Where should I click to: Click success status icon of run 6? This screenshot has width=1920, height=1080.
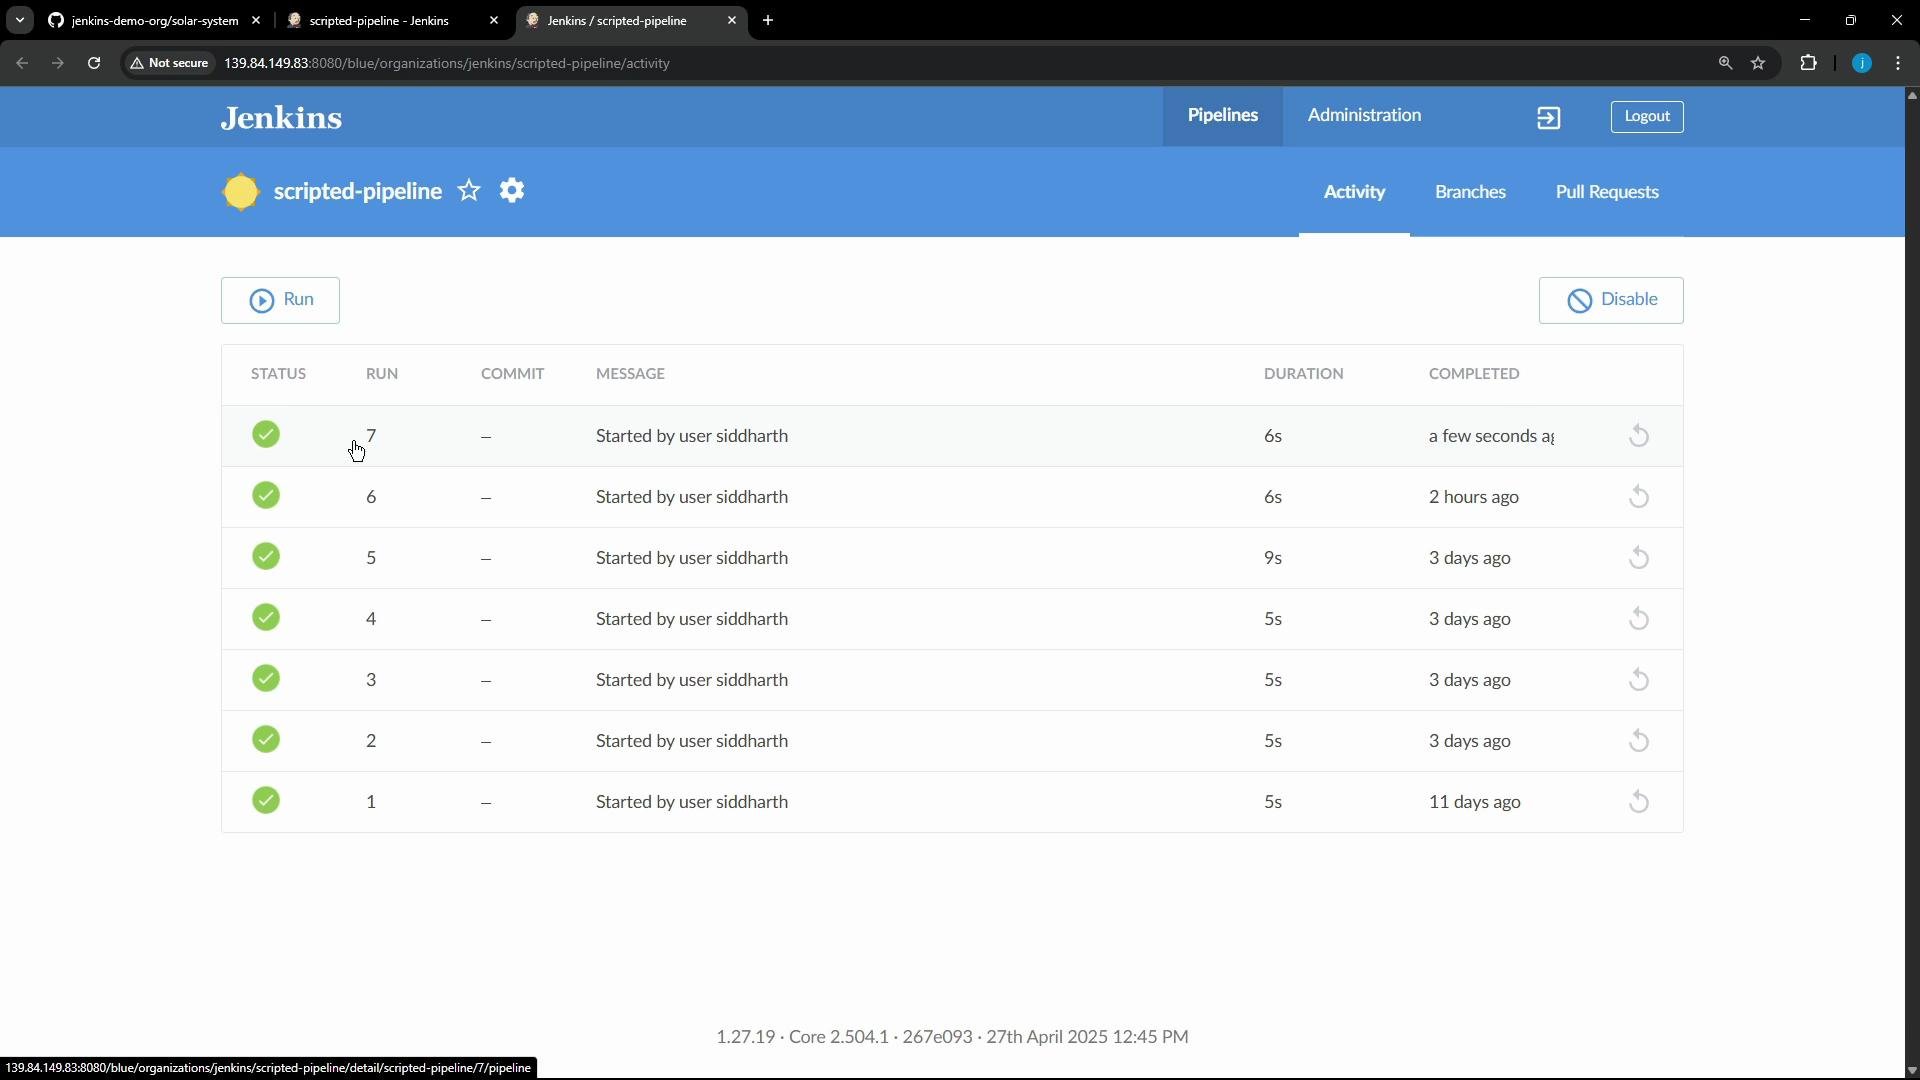point(266,496)
